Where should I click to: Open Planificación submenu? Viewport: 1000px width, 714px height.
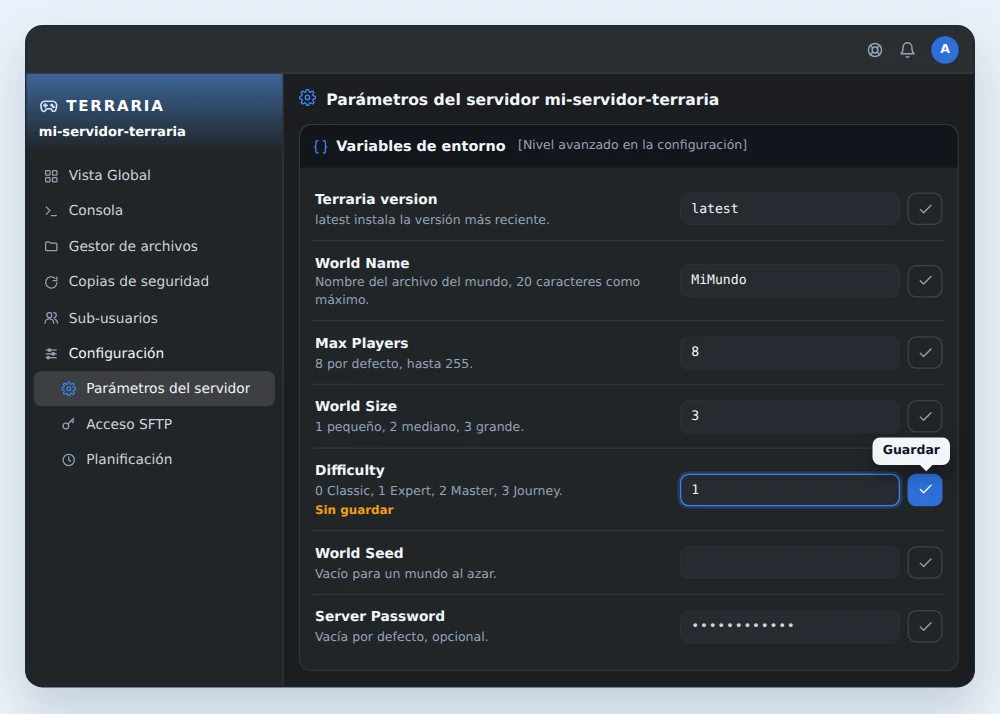[x=154, y=460]
